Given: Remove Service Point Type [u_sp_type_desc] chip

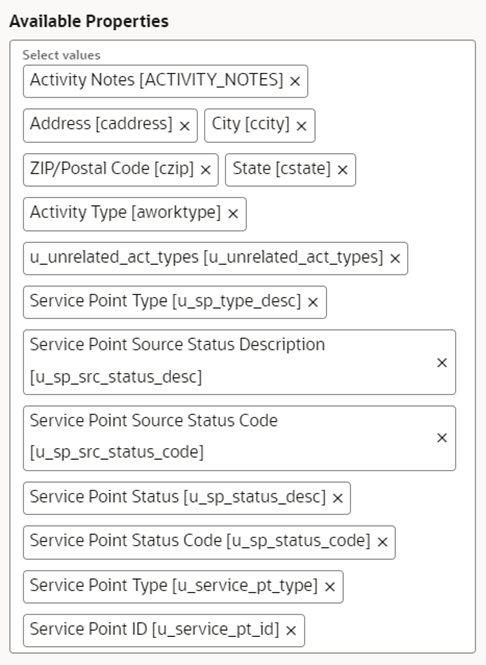Looking at the screenshot, I should point(313,302).
